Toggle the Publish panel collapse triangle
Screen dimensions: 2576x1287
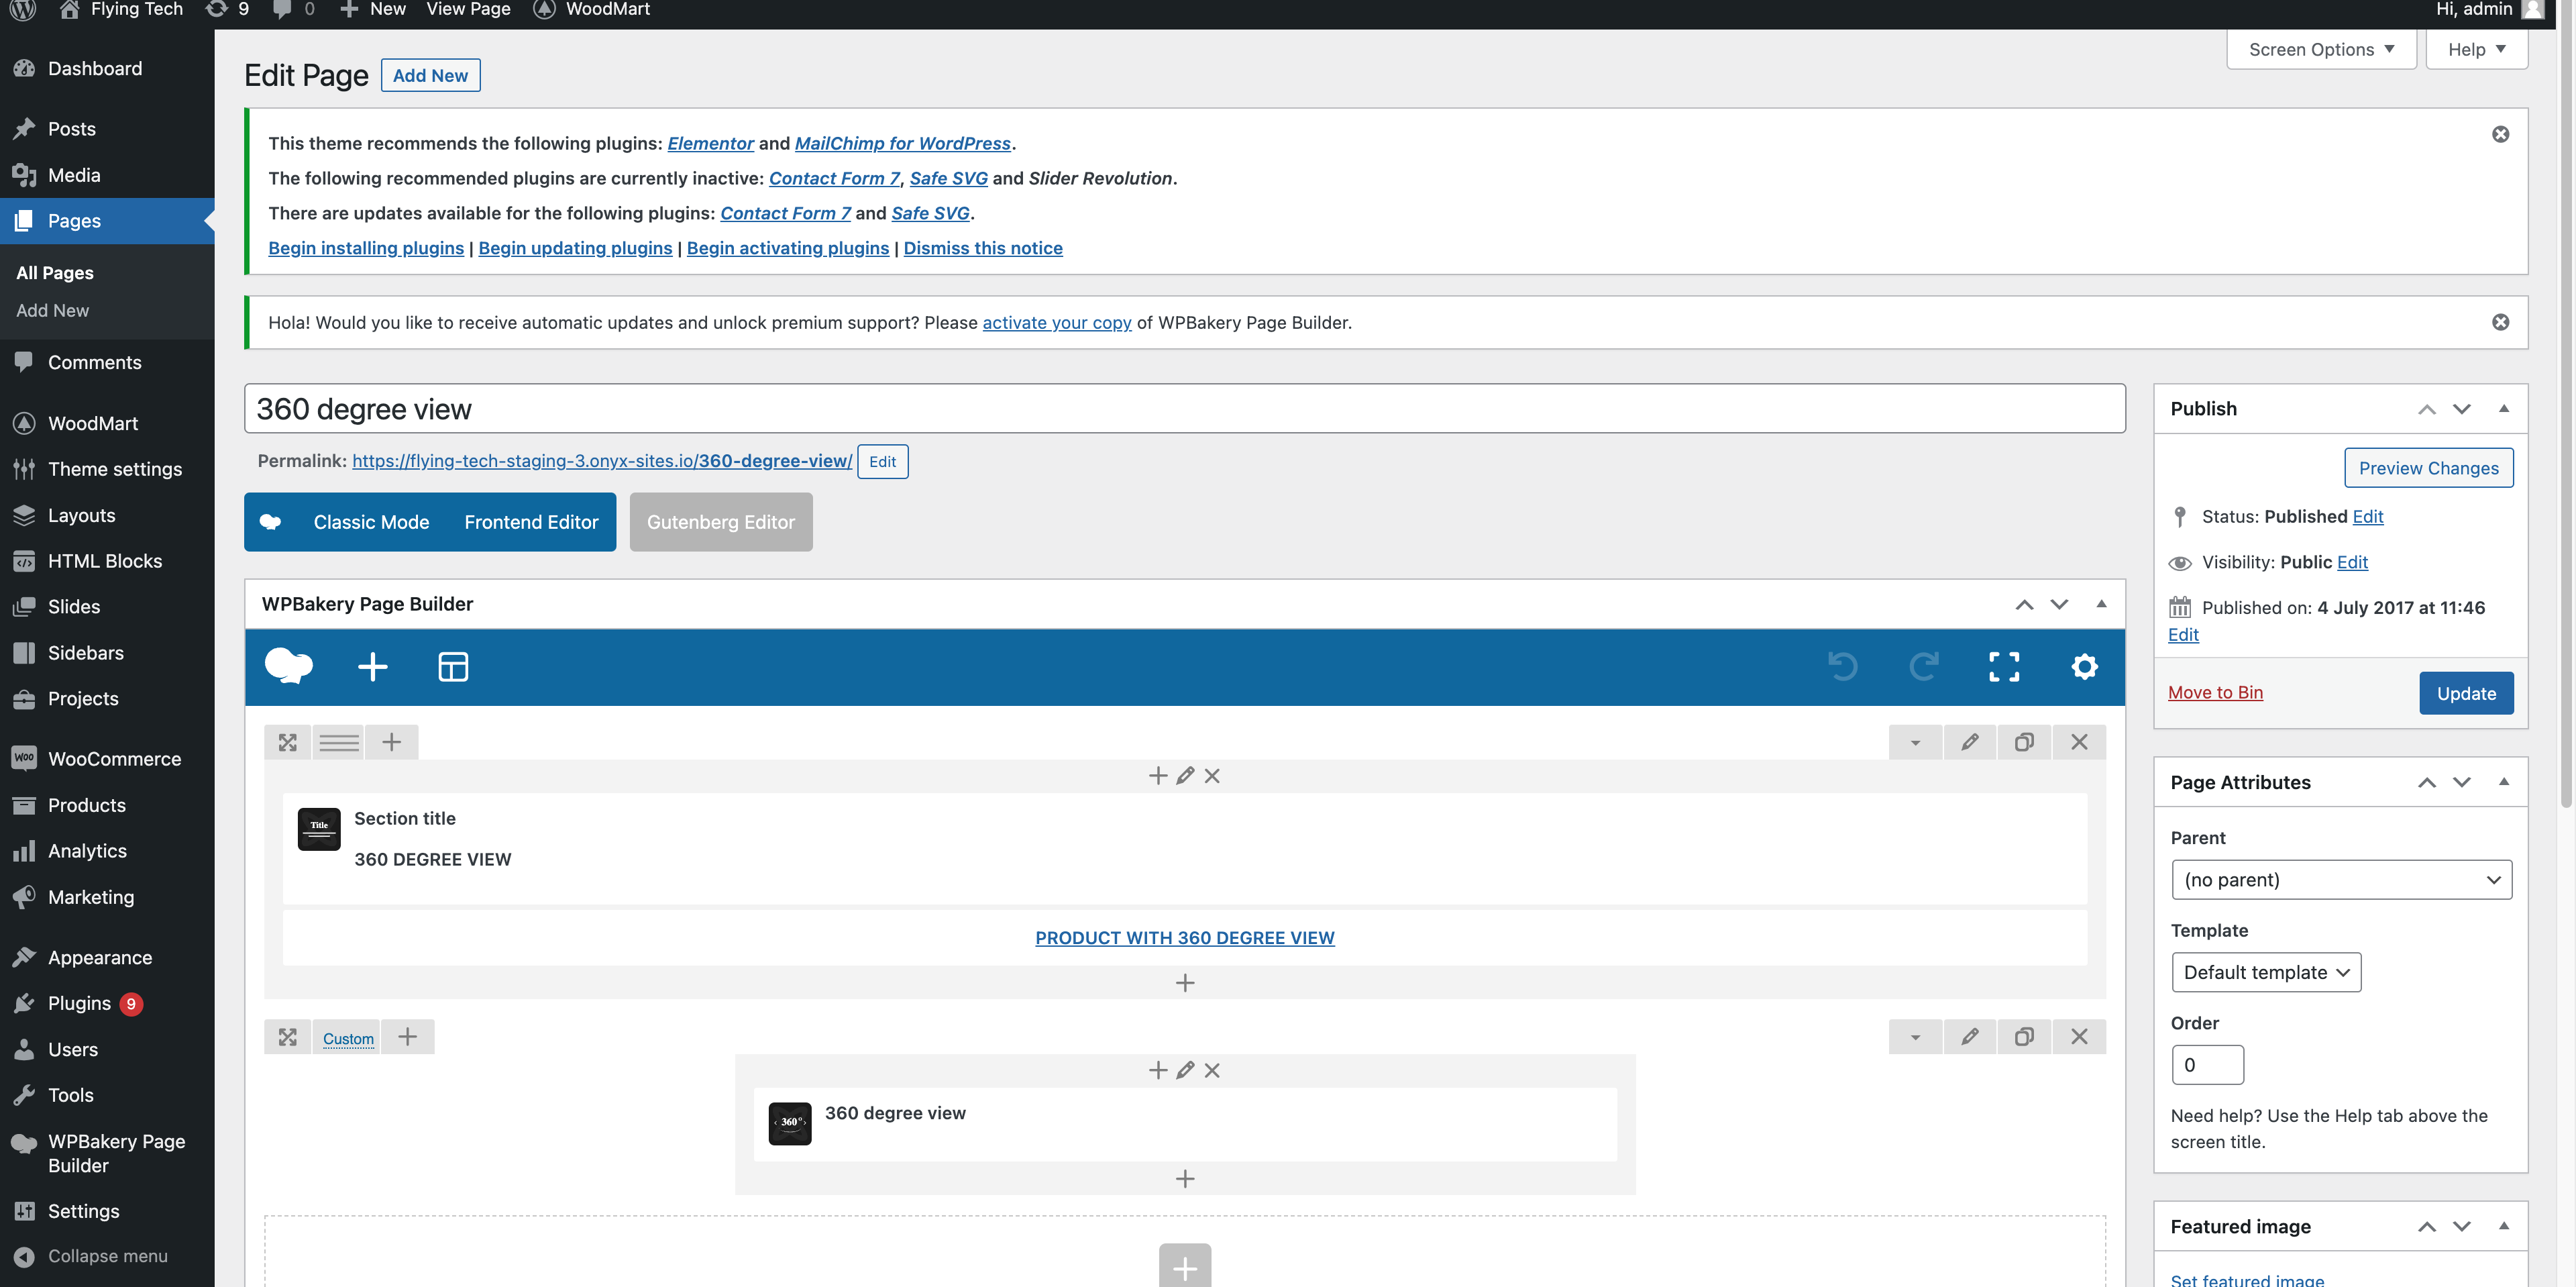pos(2503,409)
